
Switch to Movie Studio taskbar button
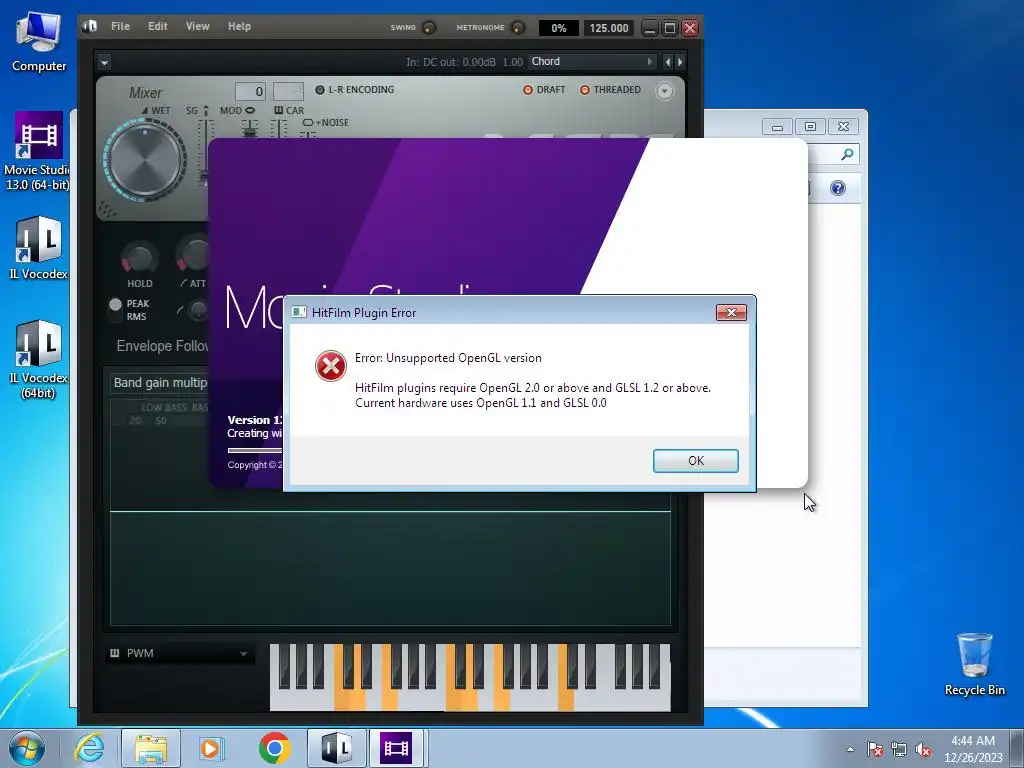click(x=397, y=748)
